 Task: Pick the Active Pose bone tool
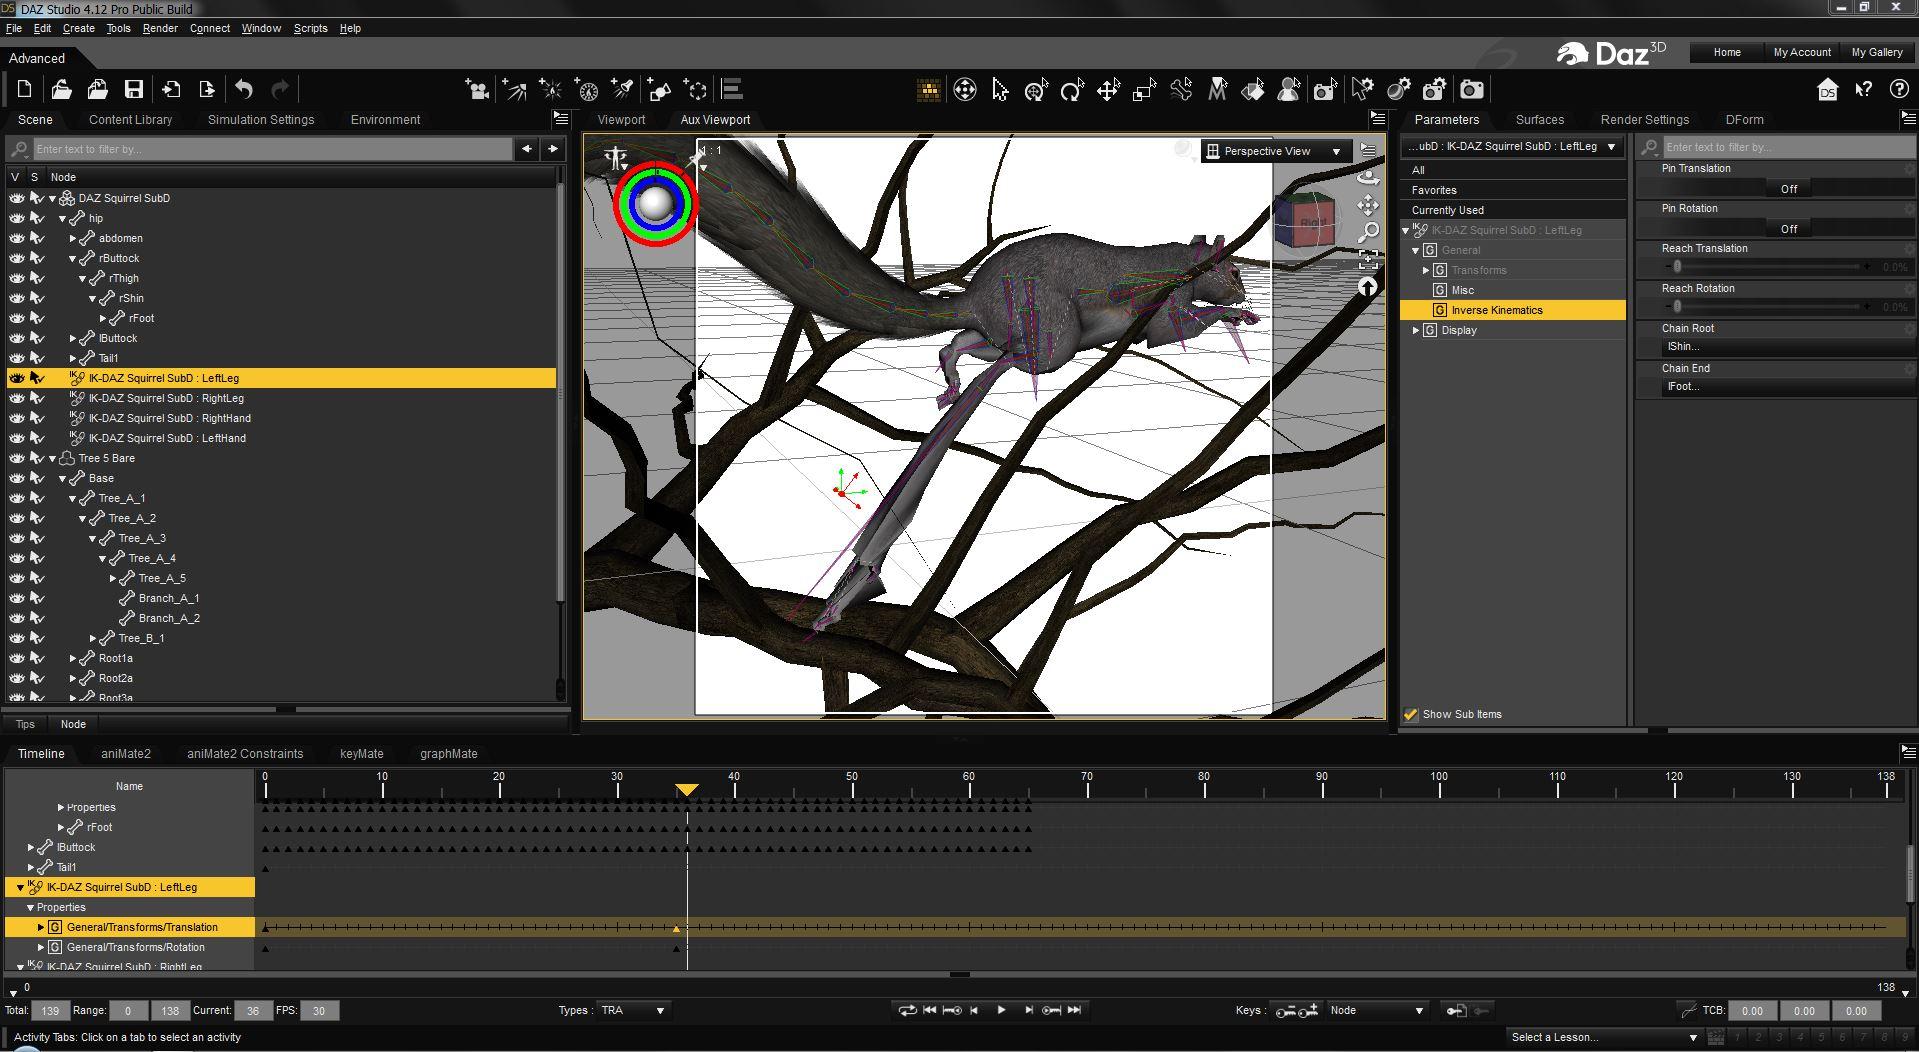coord(1181,90)
